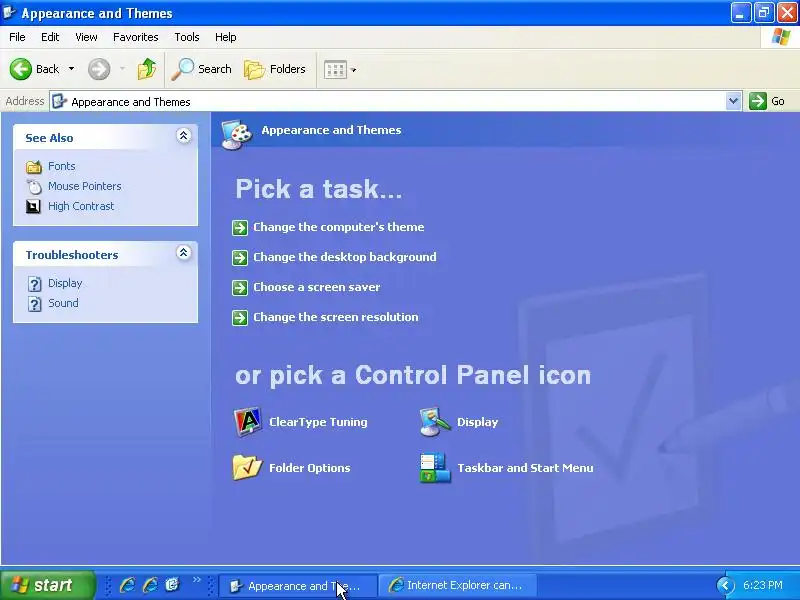Open the Favorites menu
800x600 pixels.
[x=136, y=37]
